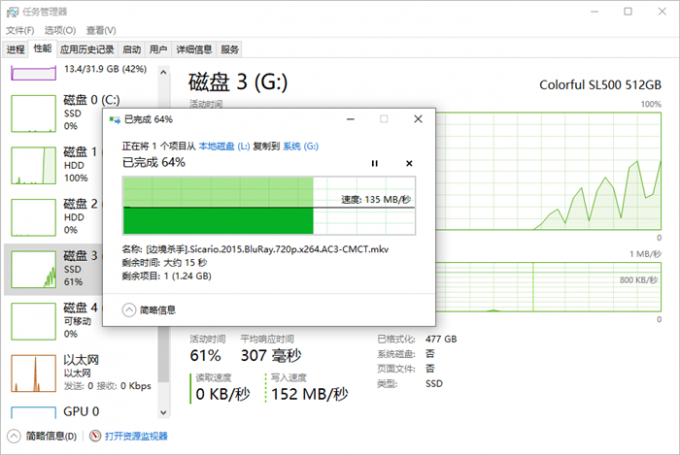Click the copy progress speed graph
The width and height of the screenshot is (680, 455).
coord(269,206)
